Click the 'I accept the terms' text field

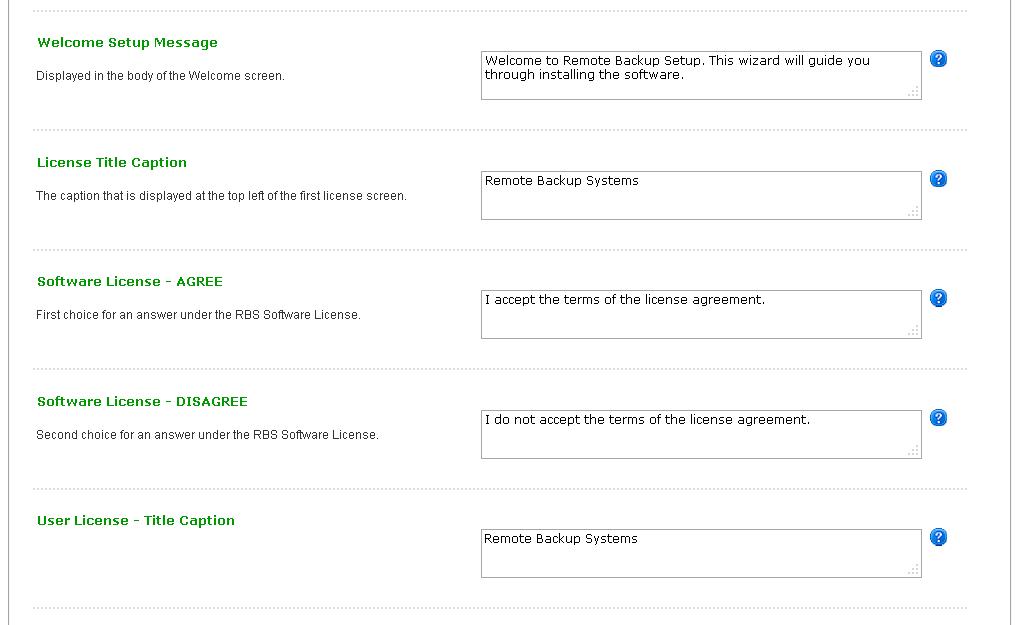coord(700,314)
